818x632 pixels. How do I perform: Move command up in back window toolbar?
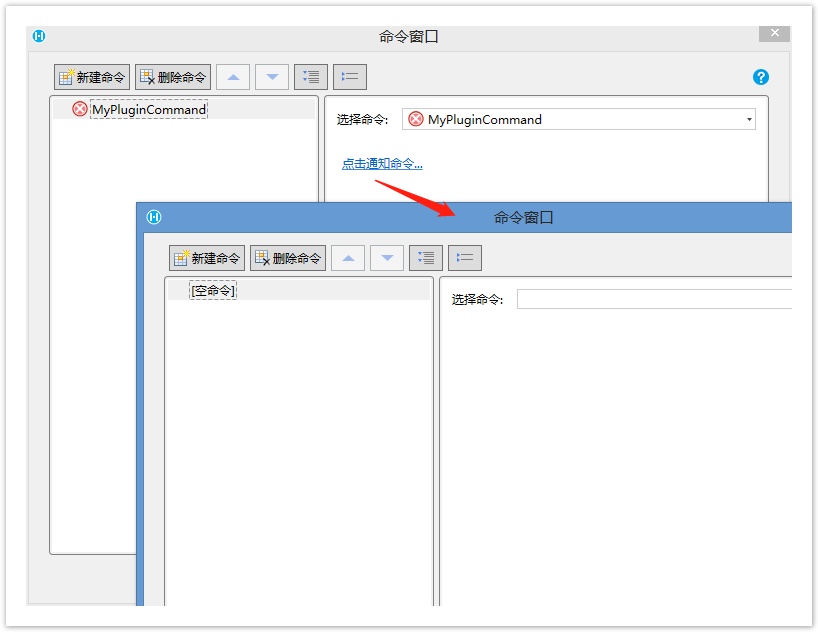(x=233, y=77)
